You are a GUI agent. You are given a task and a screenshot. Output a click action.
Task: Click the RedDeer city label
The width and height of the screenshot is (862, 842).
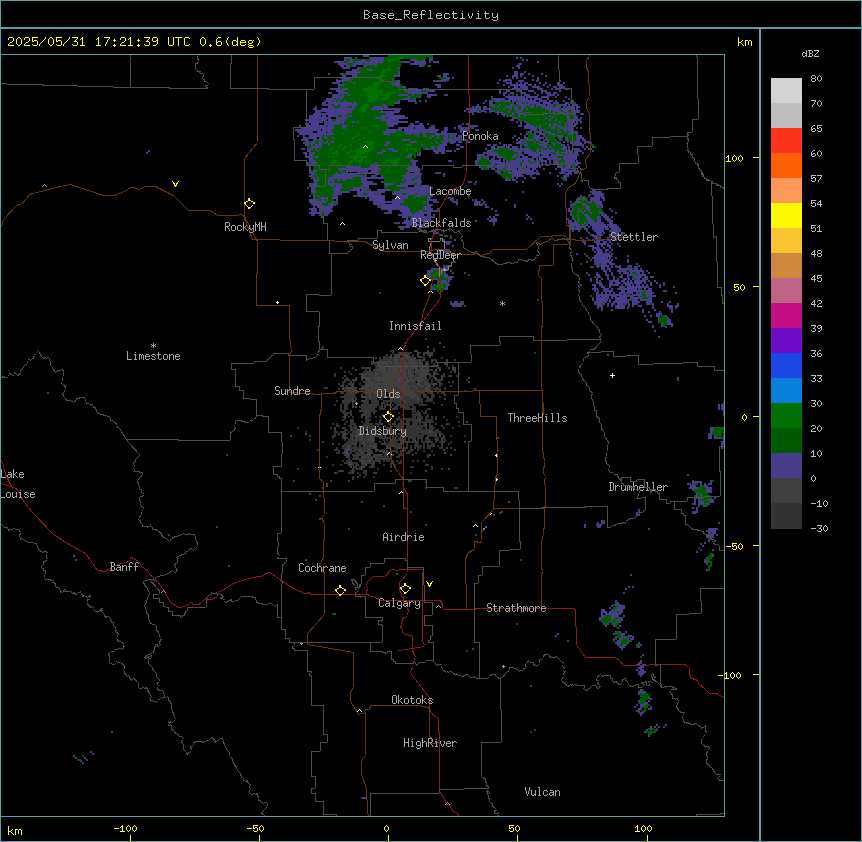tap(440, 255)
